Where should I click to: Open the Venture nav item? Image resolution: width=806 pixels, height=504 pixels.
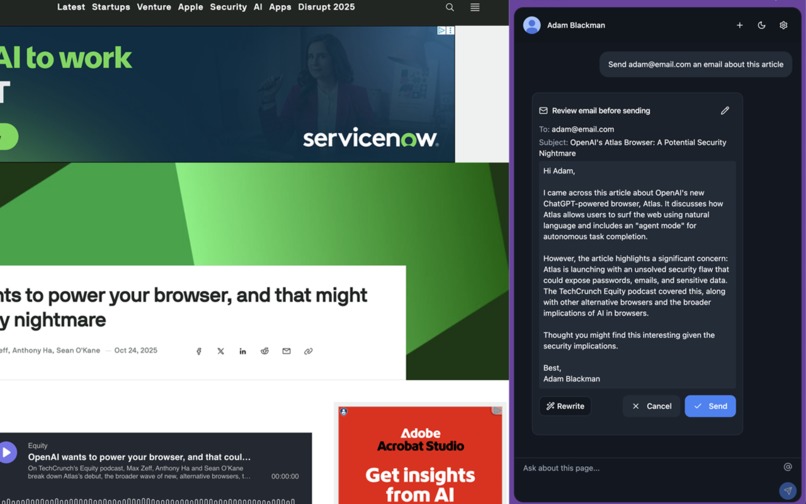(154, 7)
